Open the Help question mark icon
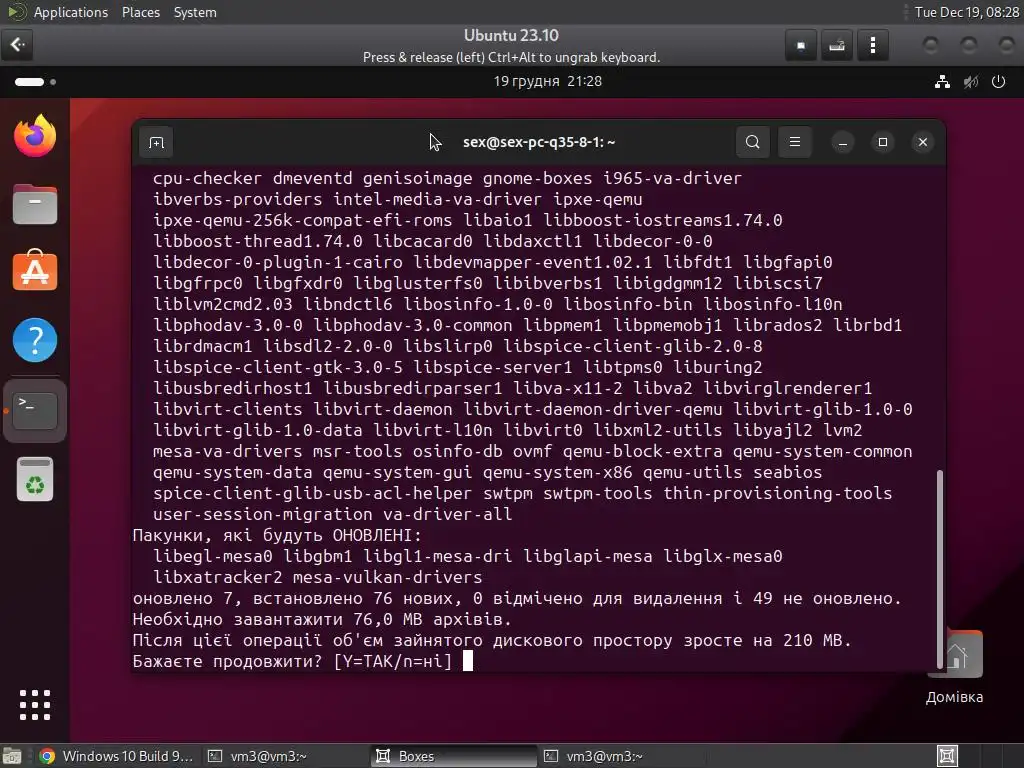1024x768 pixels. [35, 340]
